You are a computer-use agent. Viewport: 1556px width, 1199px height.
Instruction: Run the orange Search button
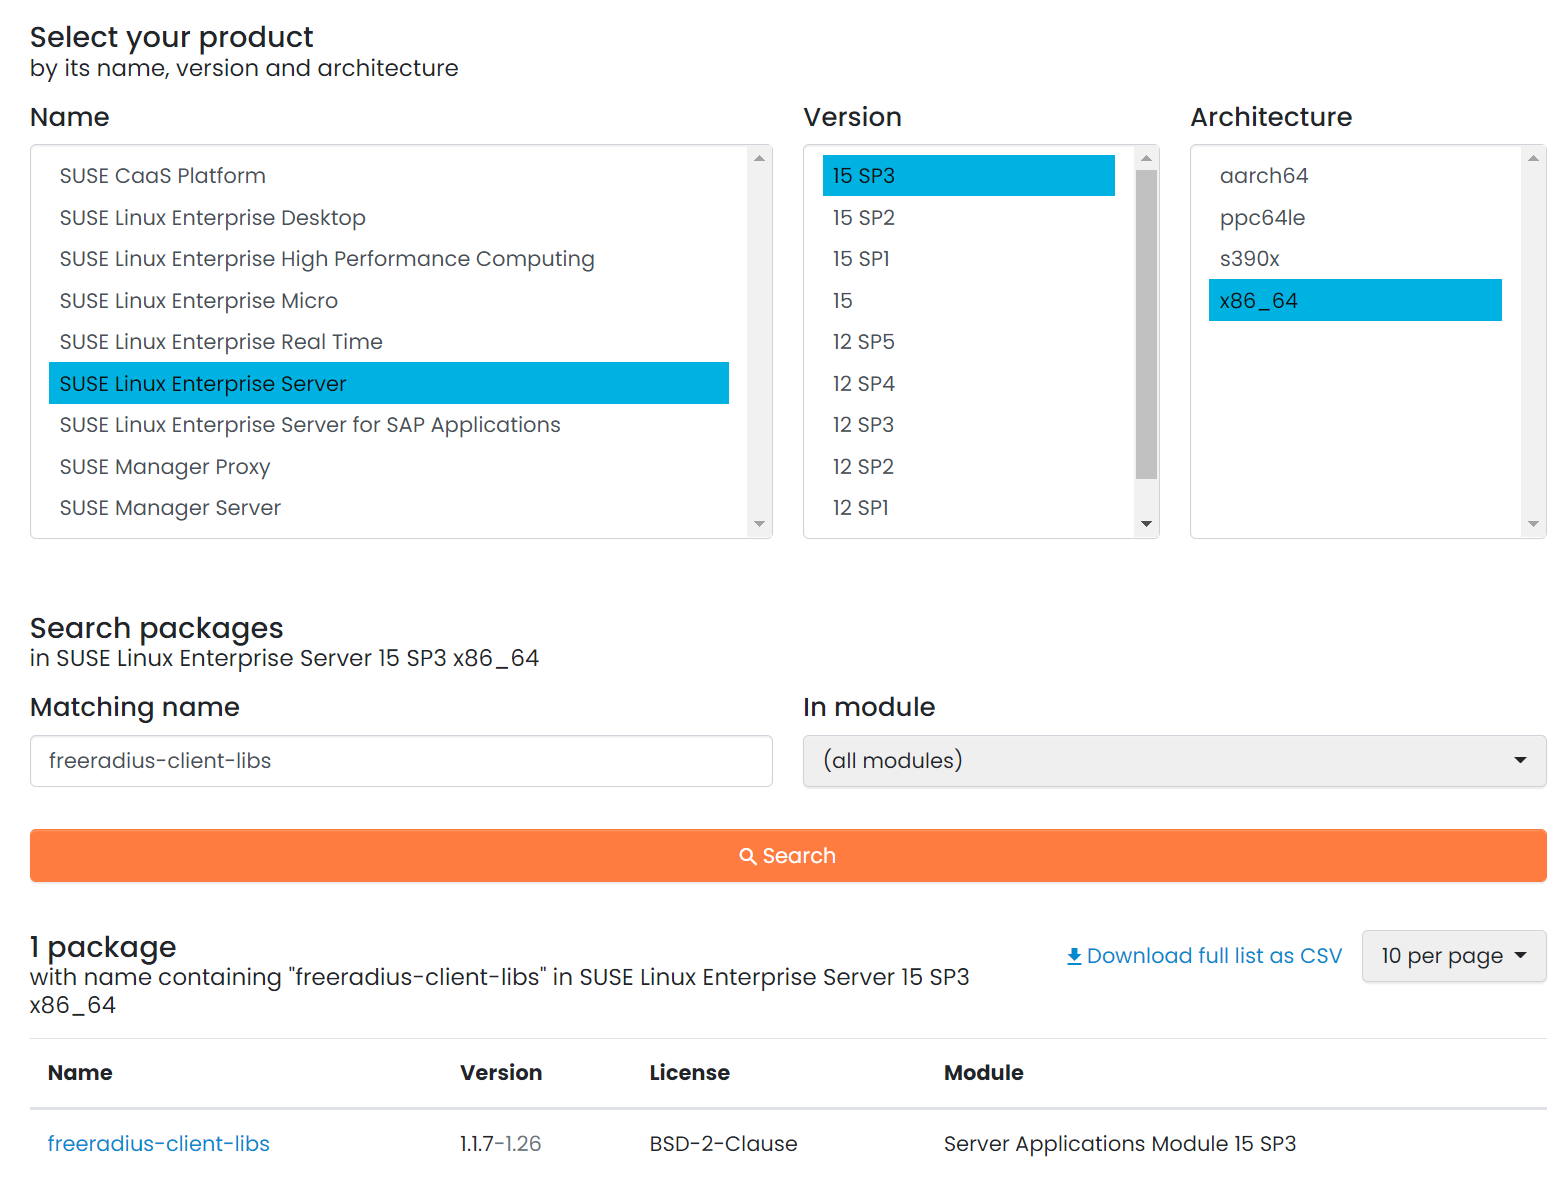[x=788, y=856]
